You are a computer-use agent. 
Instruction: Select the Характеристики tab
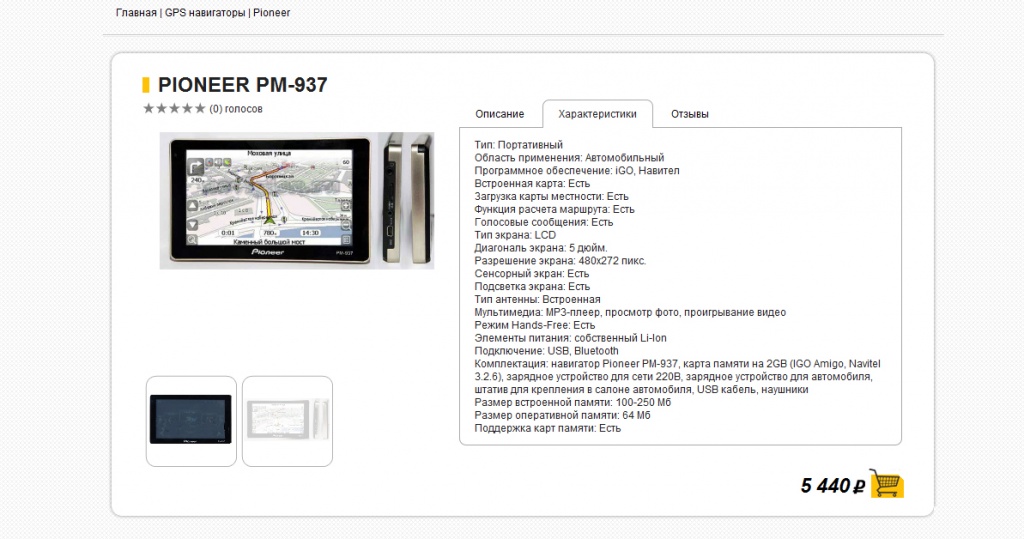(x=598, y=114)
